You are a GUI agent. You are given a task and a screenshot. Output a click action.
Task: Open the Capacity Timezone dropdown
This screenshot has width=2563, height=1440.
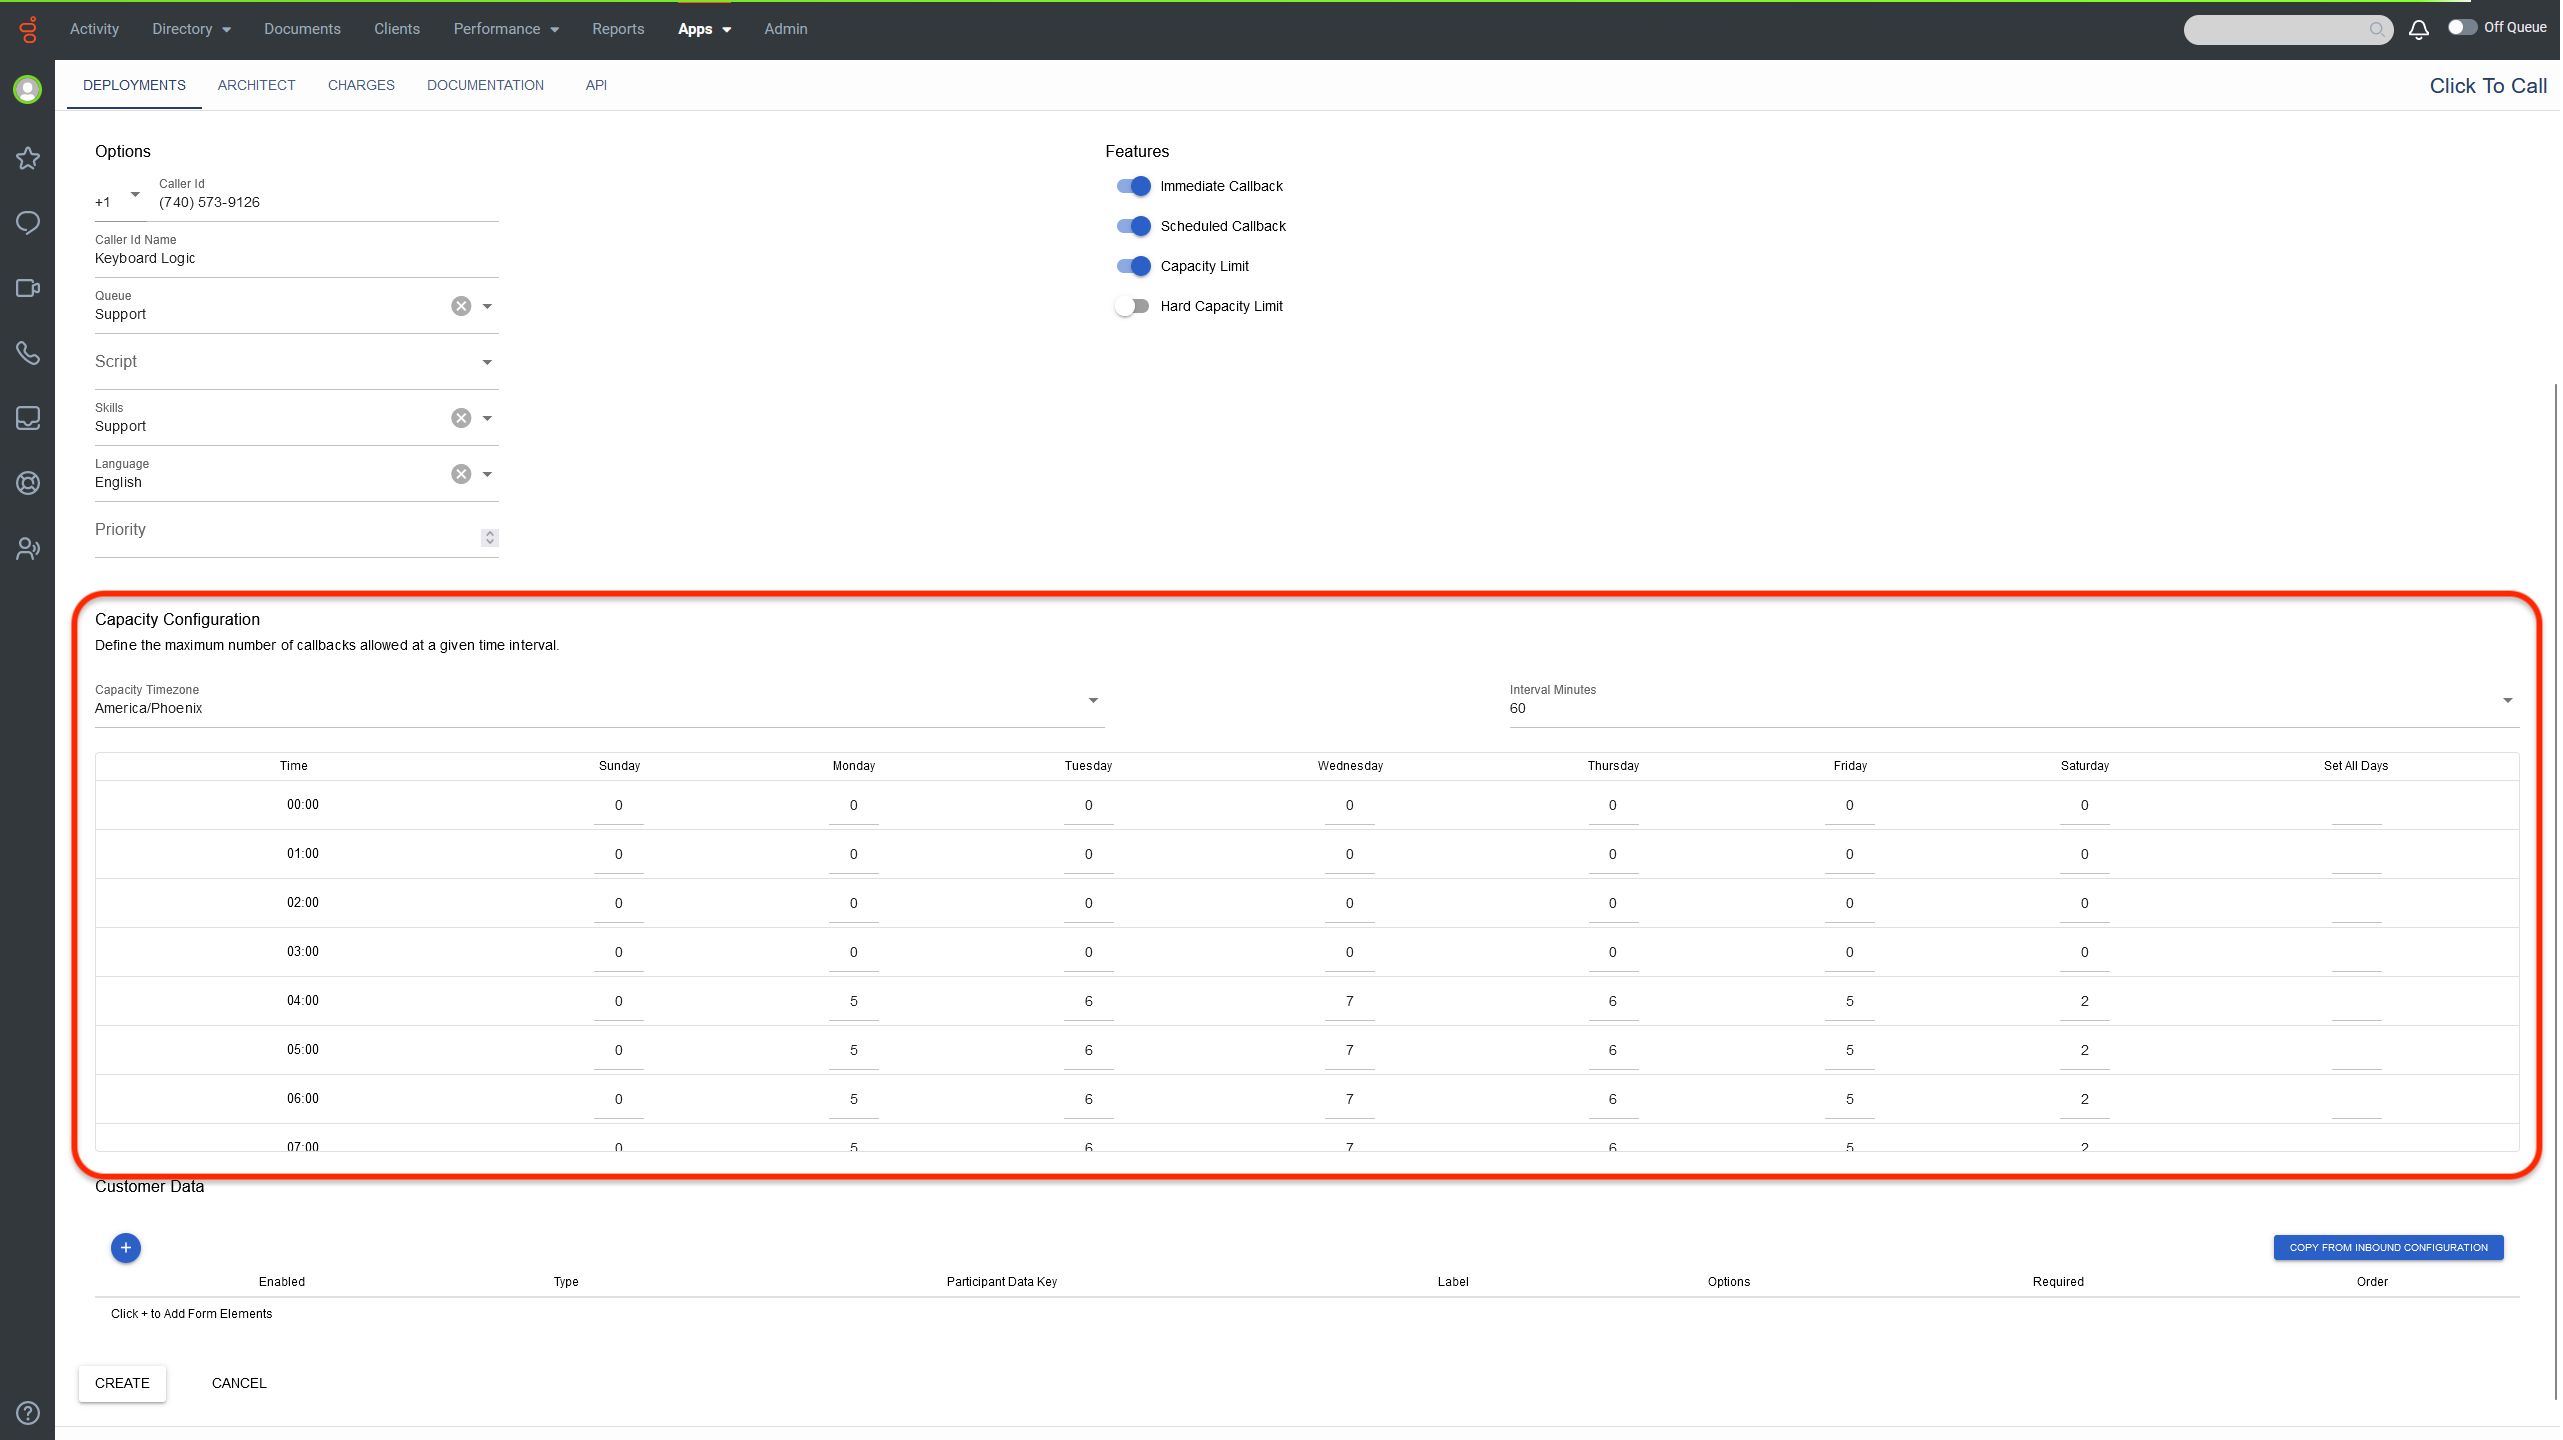(x=1093, y=700)
